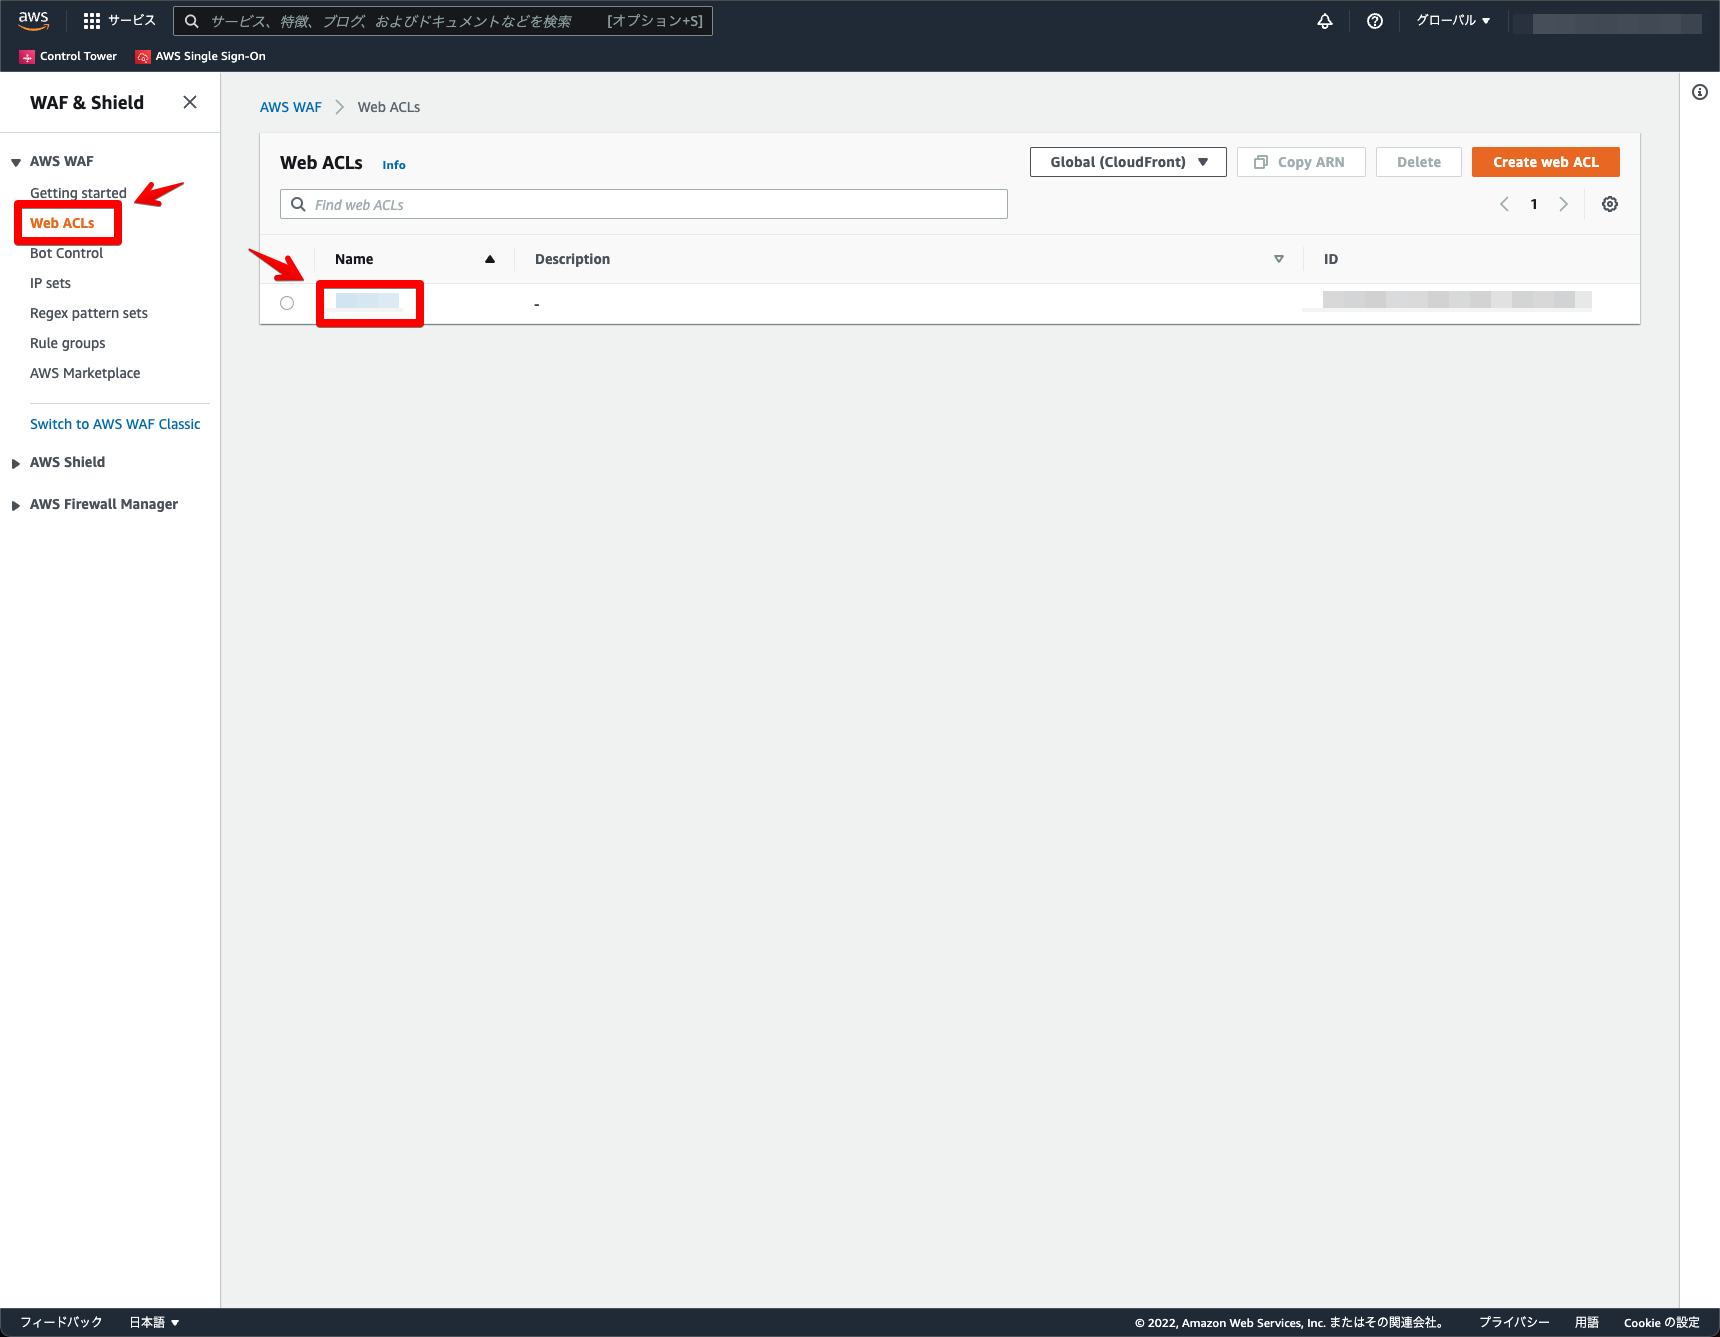Go to next page of Web ACLs
This screenshot has height=1337, width=1720.
point(1563,204)
